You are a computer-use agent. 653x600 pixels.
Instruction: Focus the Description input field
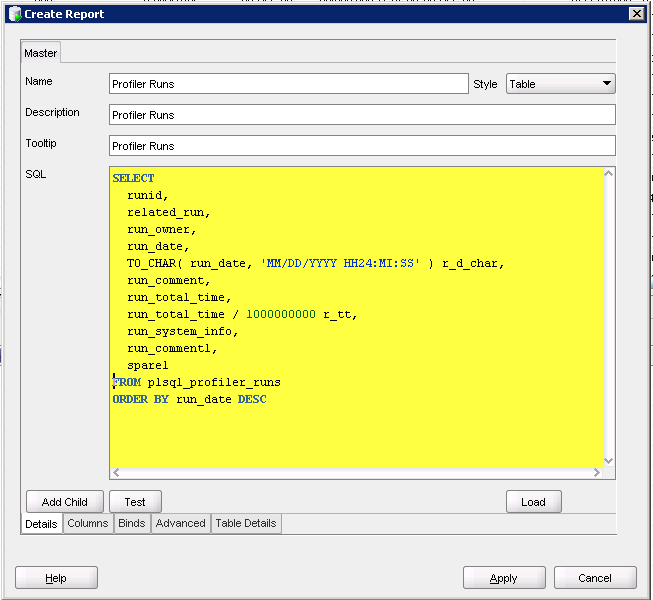click(x=362, y=115)
